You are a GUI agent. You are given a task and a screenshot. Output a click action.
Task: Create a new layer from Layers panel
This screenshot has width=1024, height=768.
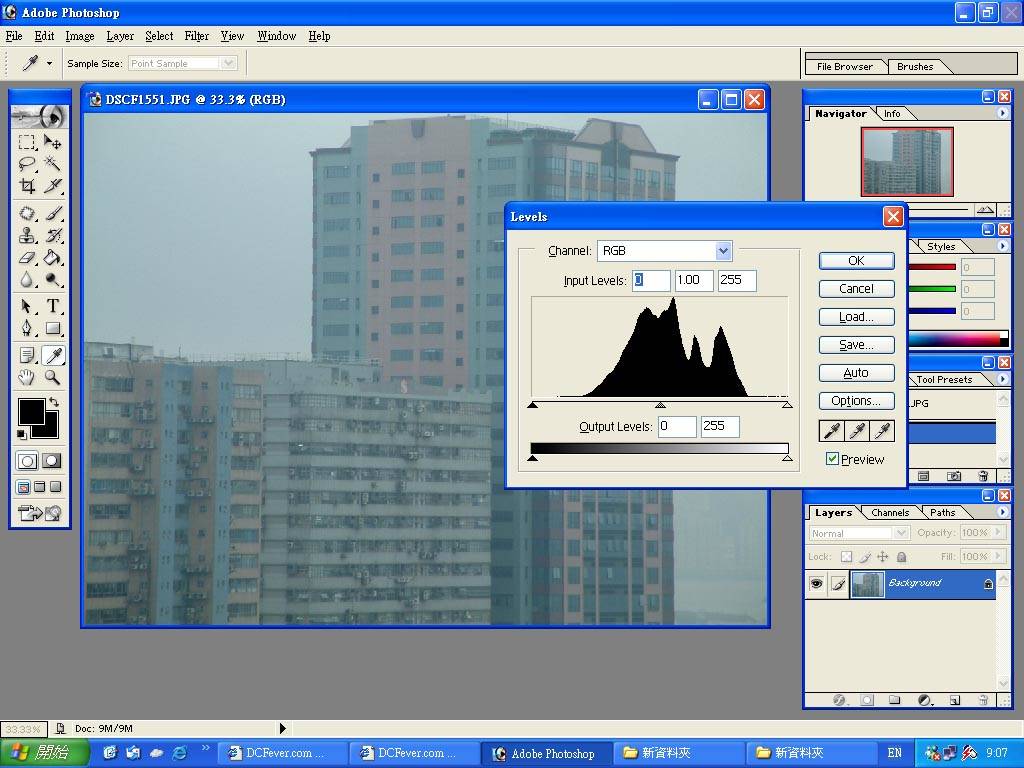click(x=954, y=700)
